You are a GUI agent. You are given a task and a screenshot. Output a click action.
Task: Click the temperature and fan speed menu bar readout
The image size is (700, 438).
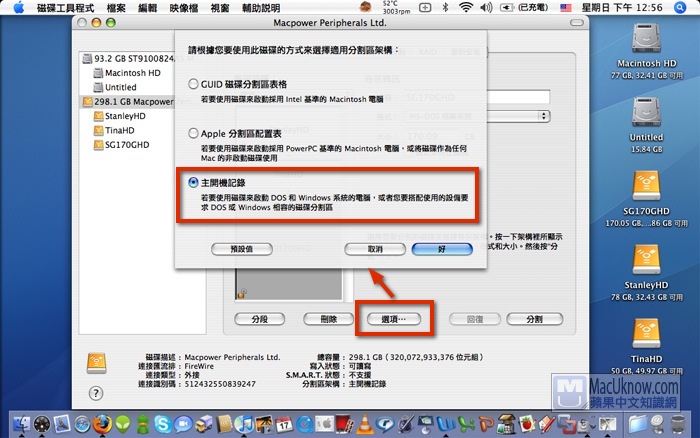(x=396, y=7)
